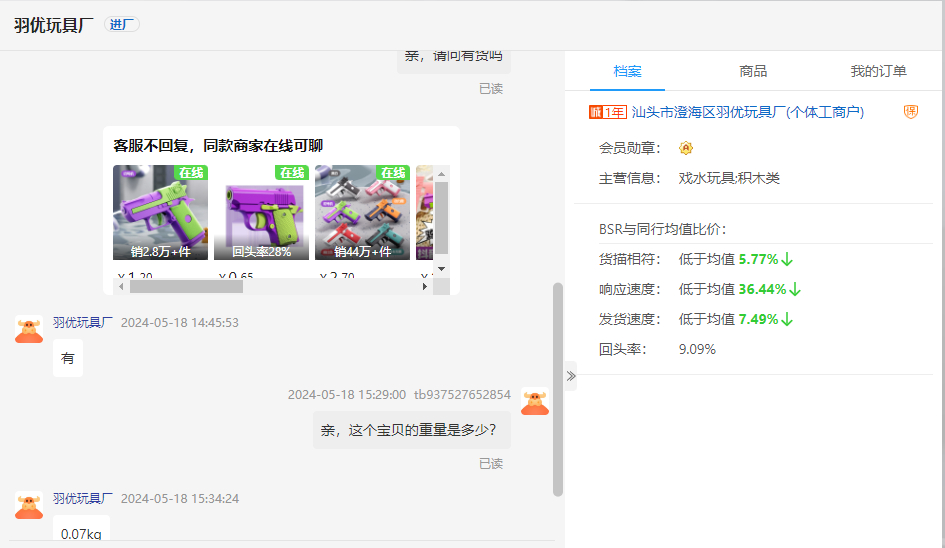Viewport: 945px width, 548px height.
Task: Open the purple-green pistol toy priced ¥1.20
Action: (160, 212)
